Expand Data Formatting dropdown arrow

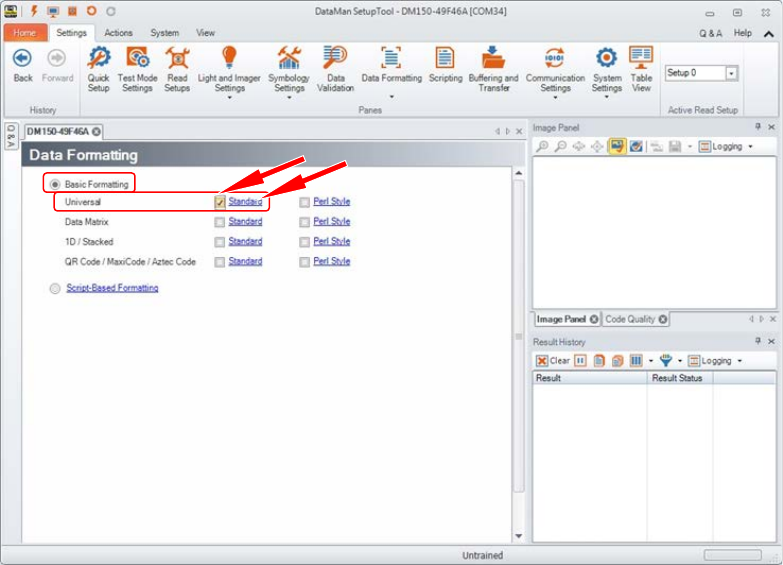392,96
